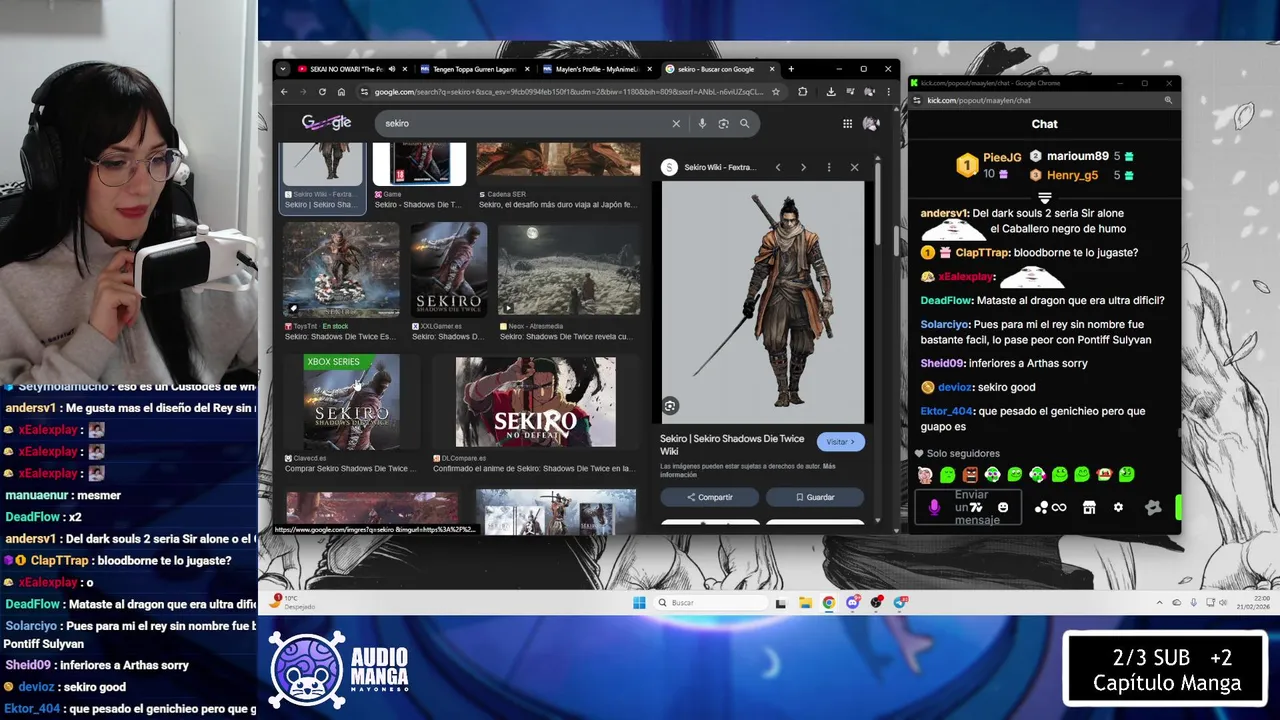Open more options in image preview panel

click(829, 168)
